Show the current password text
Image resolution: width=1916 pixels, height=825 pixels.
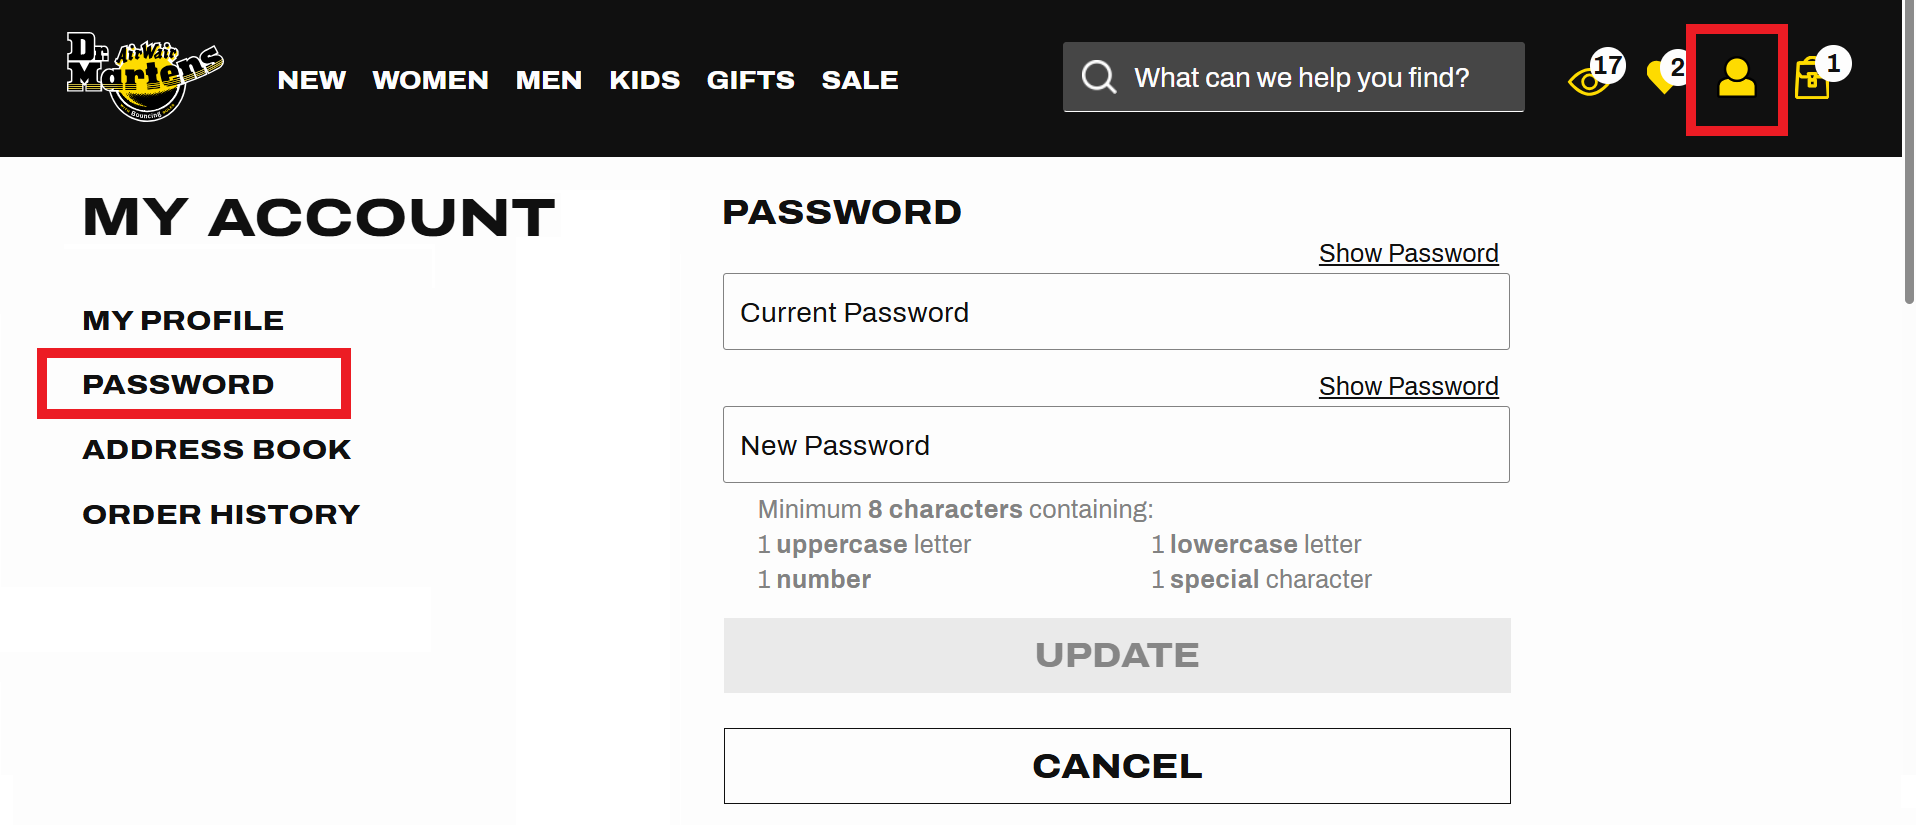pos(1408,253)
